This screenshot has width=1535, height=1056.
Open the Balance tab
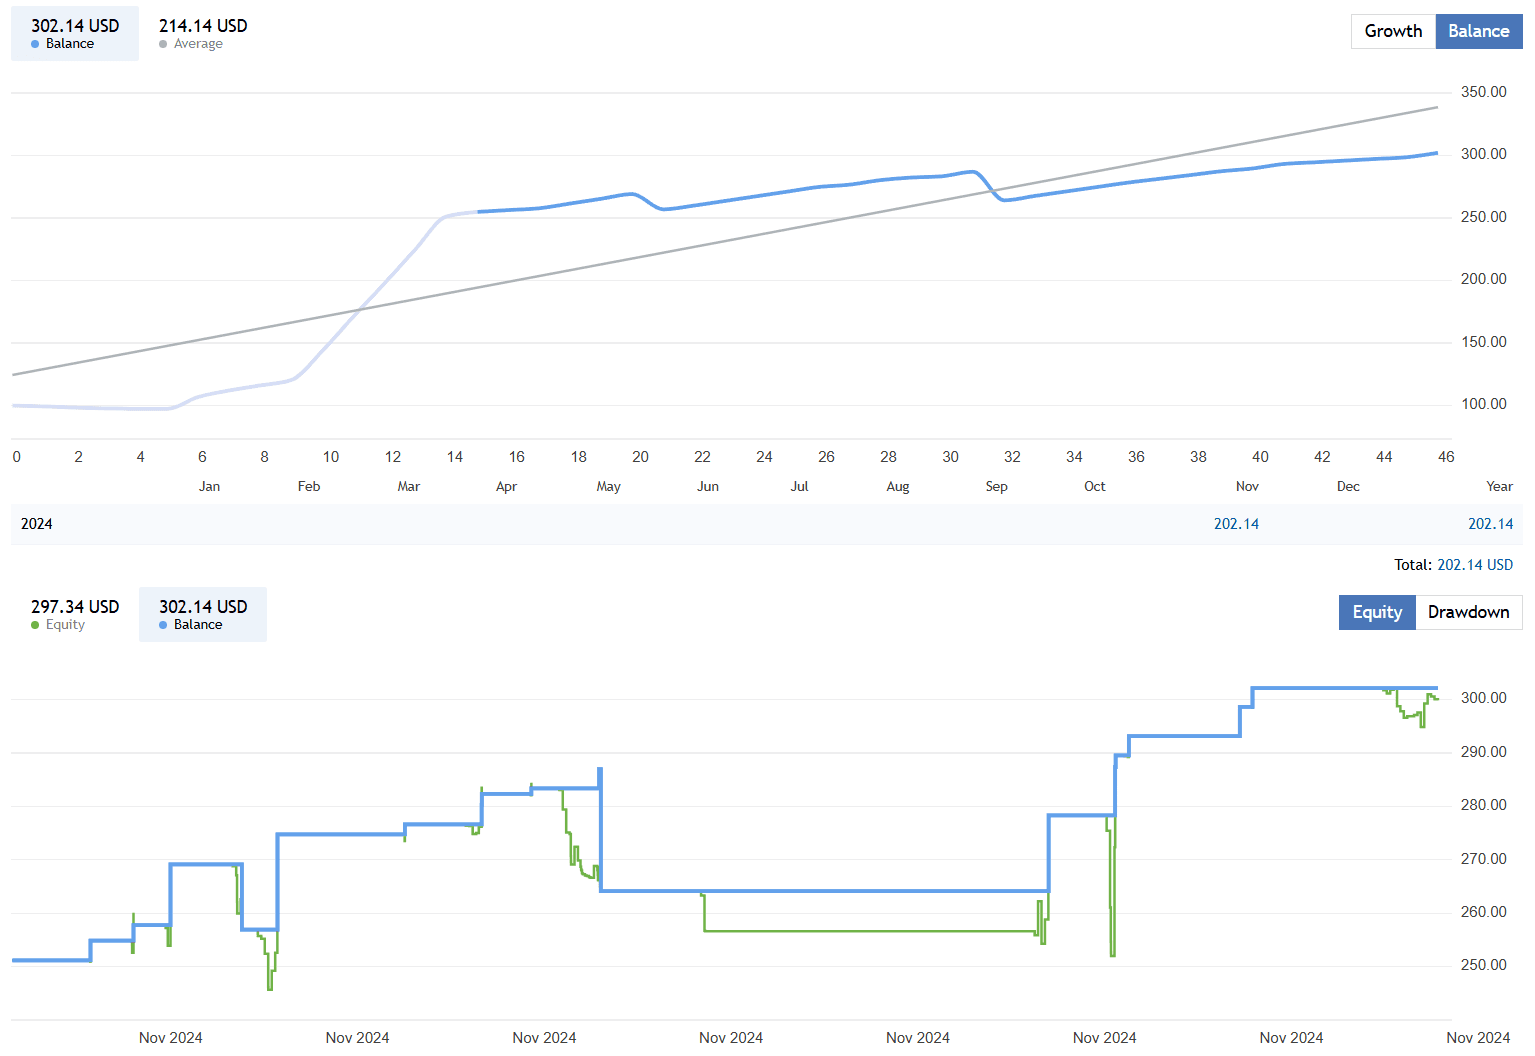point(1478,31)
